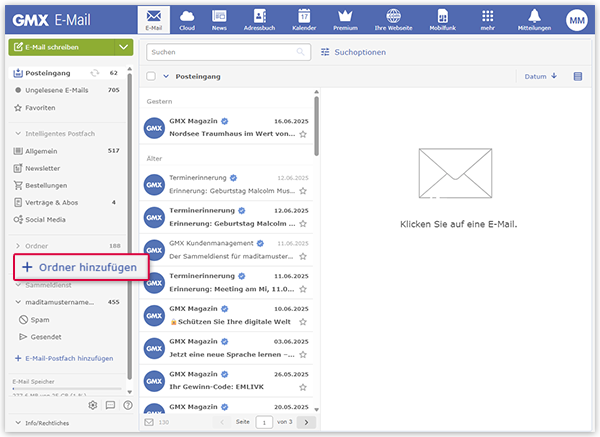
Task: Open the Cloud section in top navigation
Action: 187,20
